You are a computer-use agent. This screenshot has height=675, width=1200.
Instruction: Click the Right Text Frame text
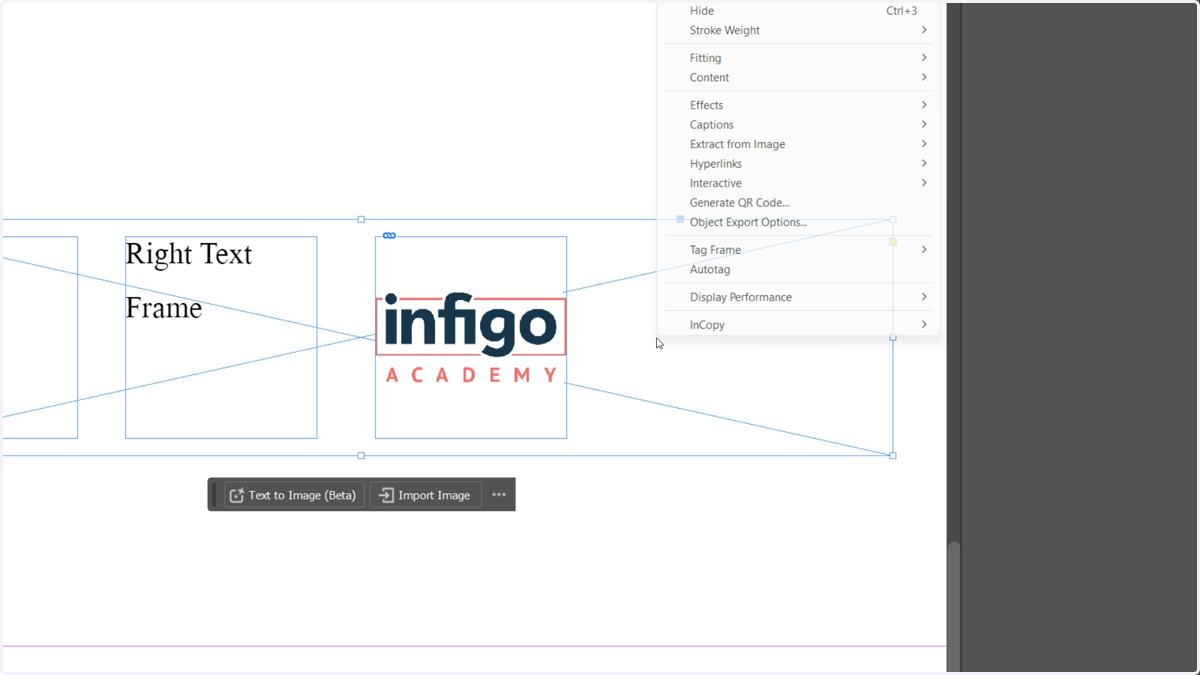pos(188,281)
